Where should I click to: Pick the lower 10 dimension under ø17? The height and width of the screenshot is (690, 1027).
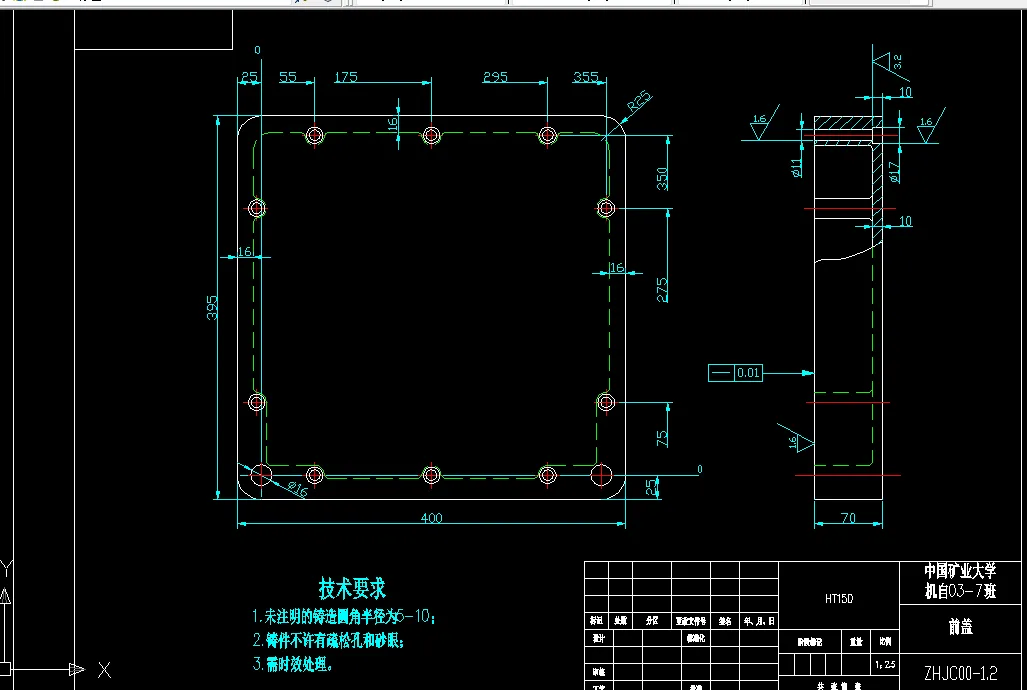[x=905, y=221]
